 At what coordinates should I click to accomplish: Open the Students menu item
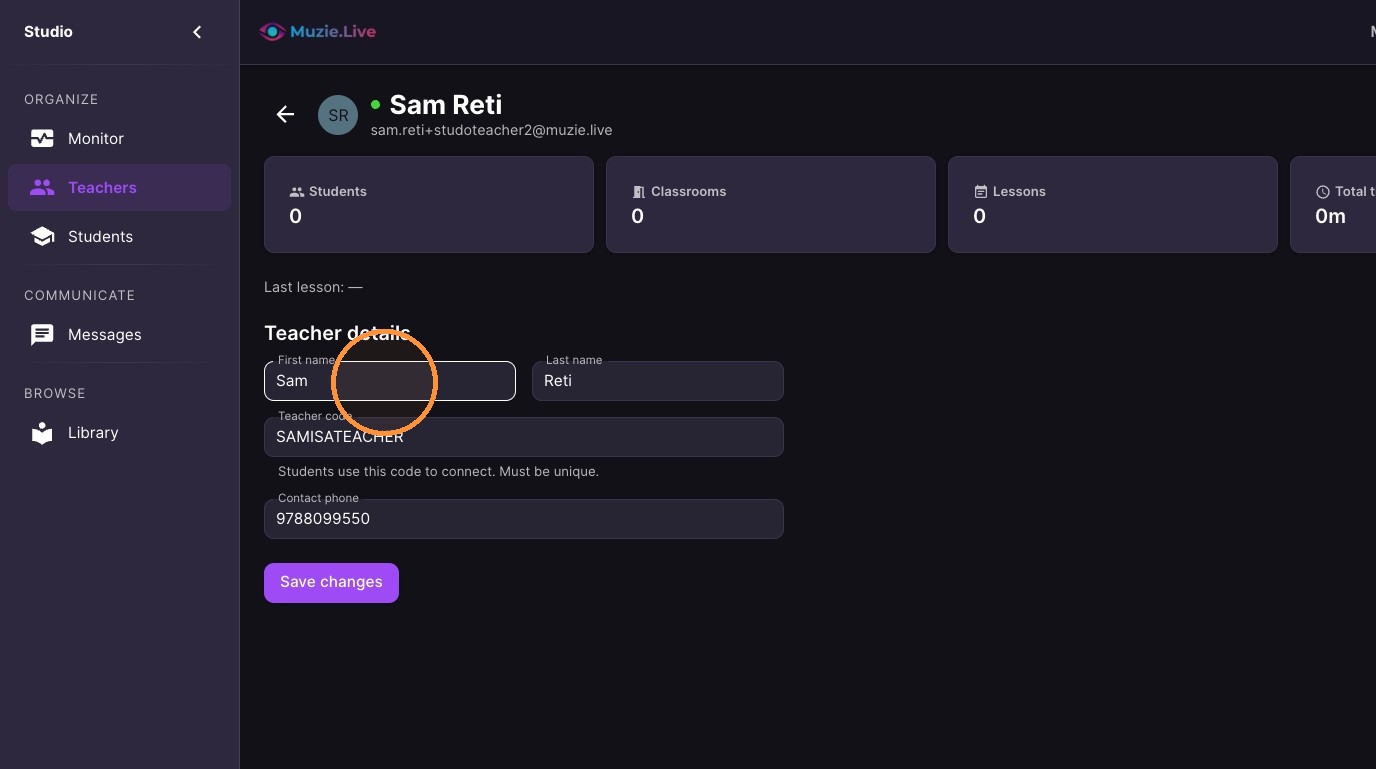click(119, 237)
